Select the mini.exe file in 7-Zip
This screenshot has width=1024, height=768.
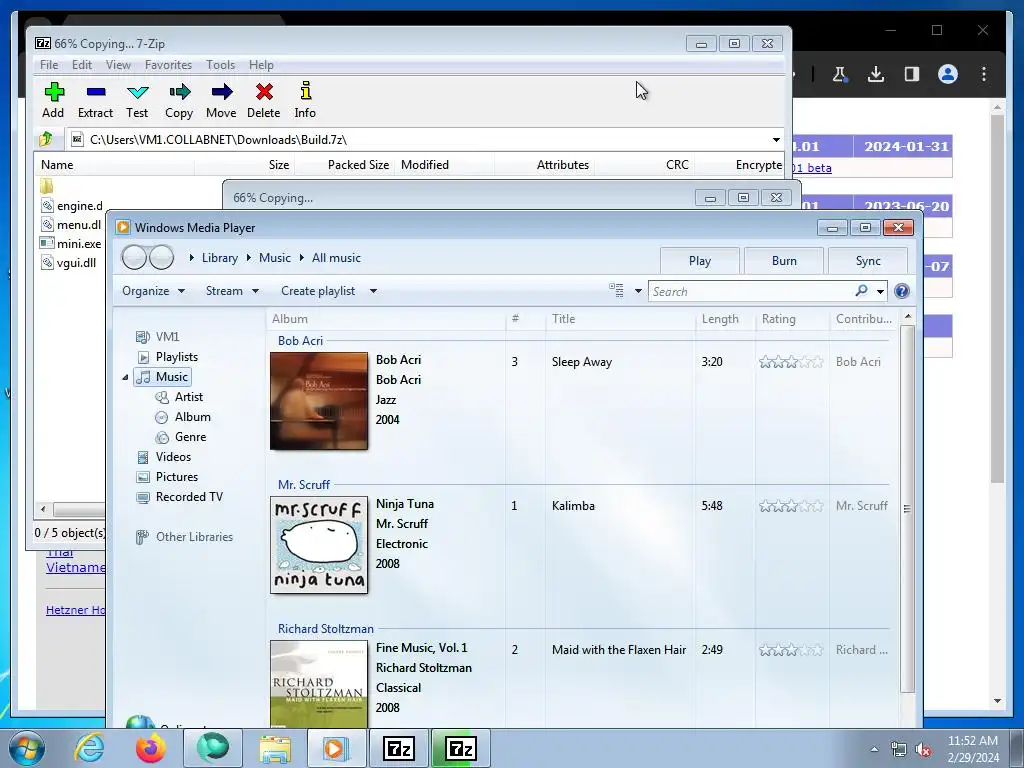[71, 244]
